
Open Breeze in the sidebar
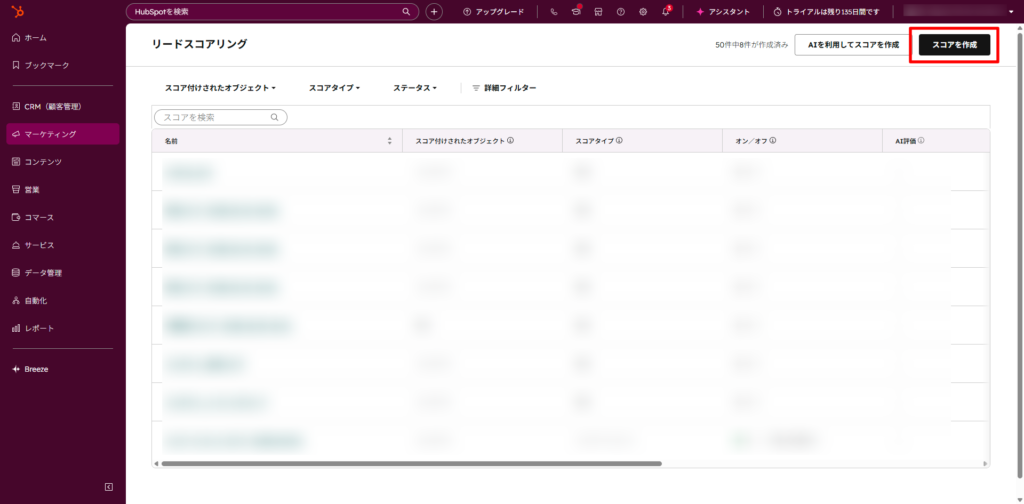30,369
